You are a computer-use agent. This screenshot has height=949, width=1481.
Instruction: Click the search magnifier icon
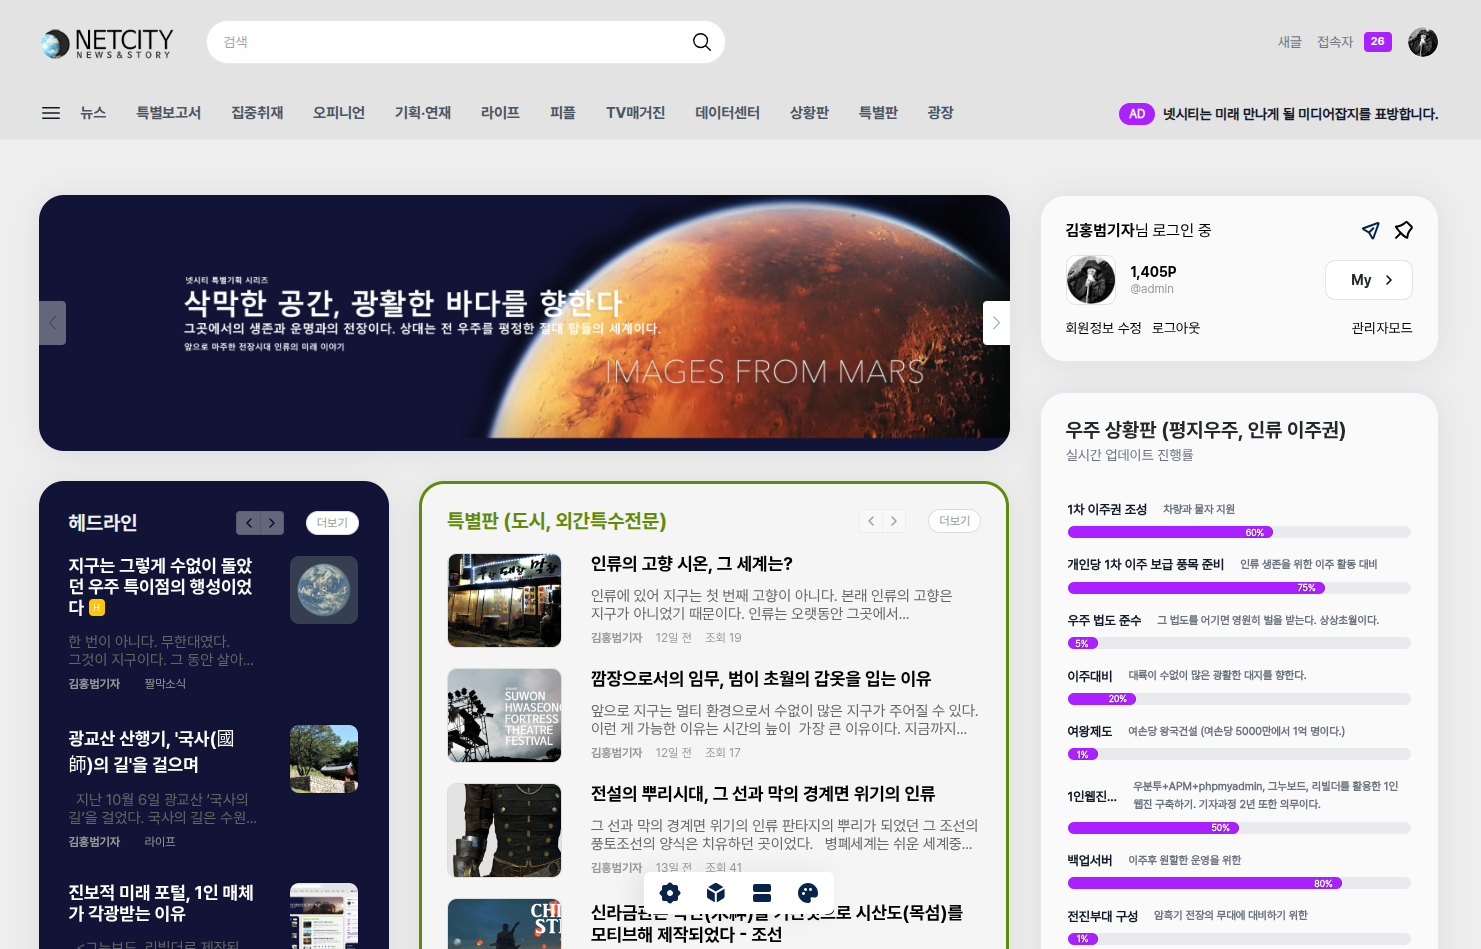click(x=701, y=42)
